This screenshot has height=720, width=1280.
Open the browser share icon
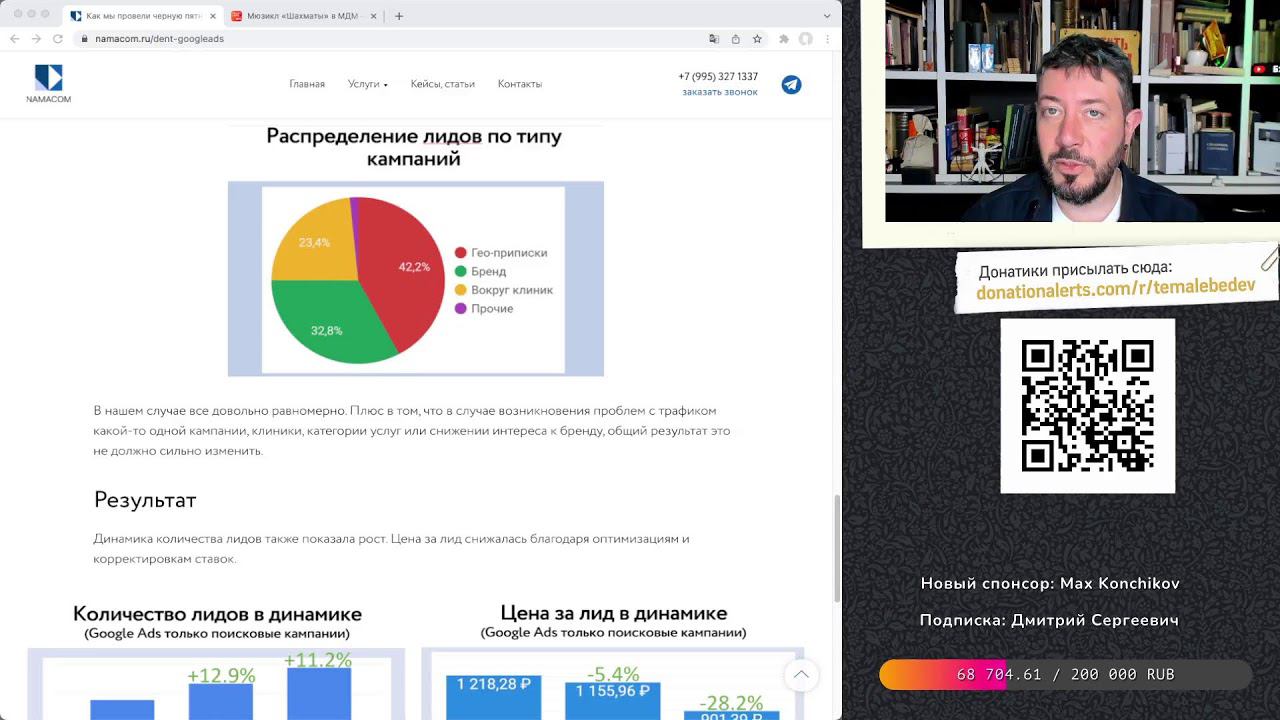pos(735,39)
